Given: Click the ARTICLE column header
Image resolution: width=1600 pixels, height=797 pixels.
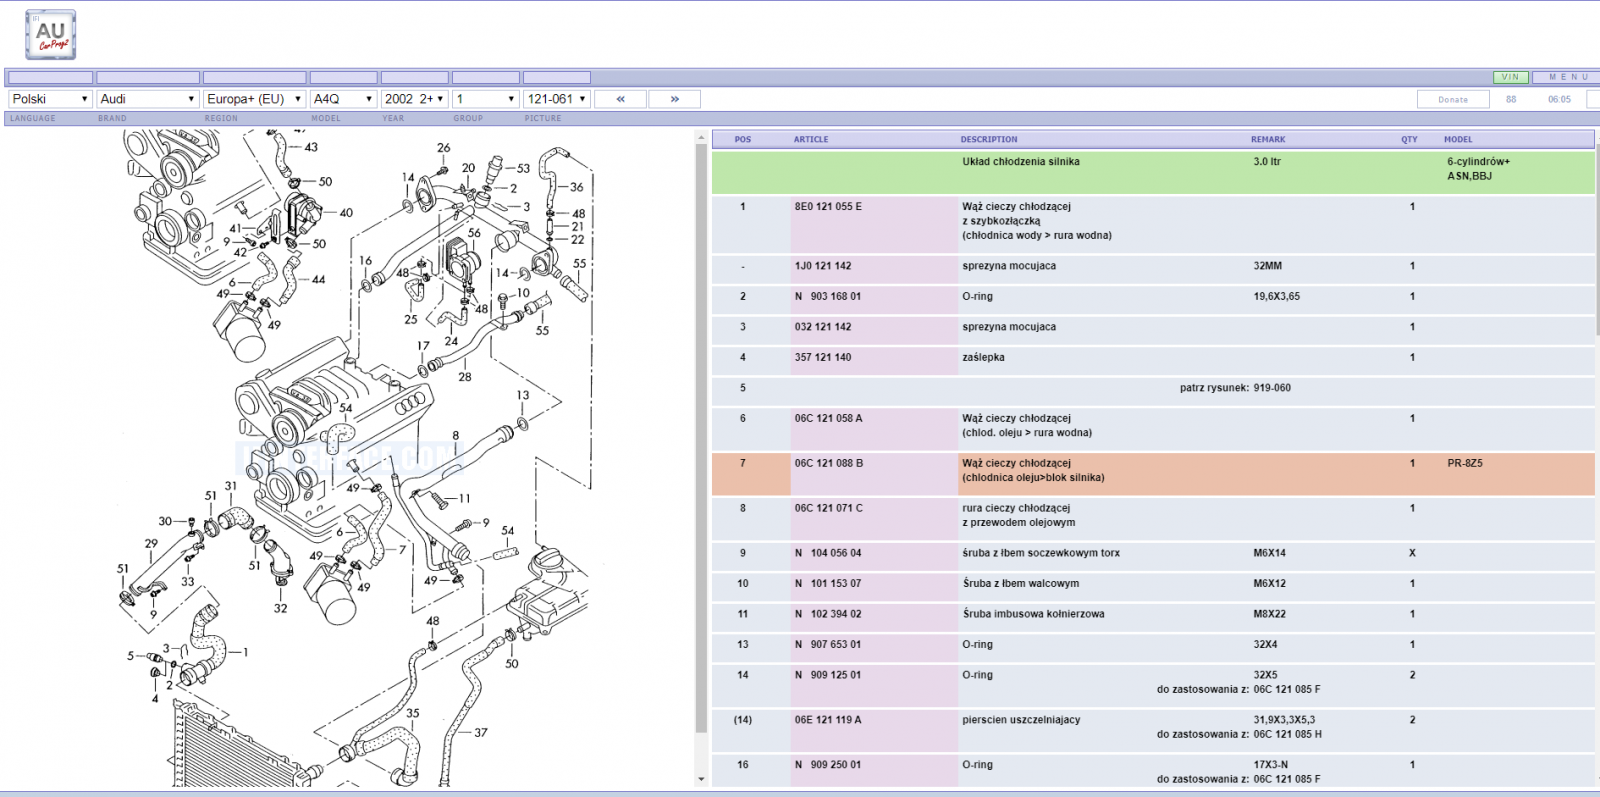Looking at the screenshot, I should click(x=811, y=139).
